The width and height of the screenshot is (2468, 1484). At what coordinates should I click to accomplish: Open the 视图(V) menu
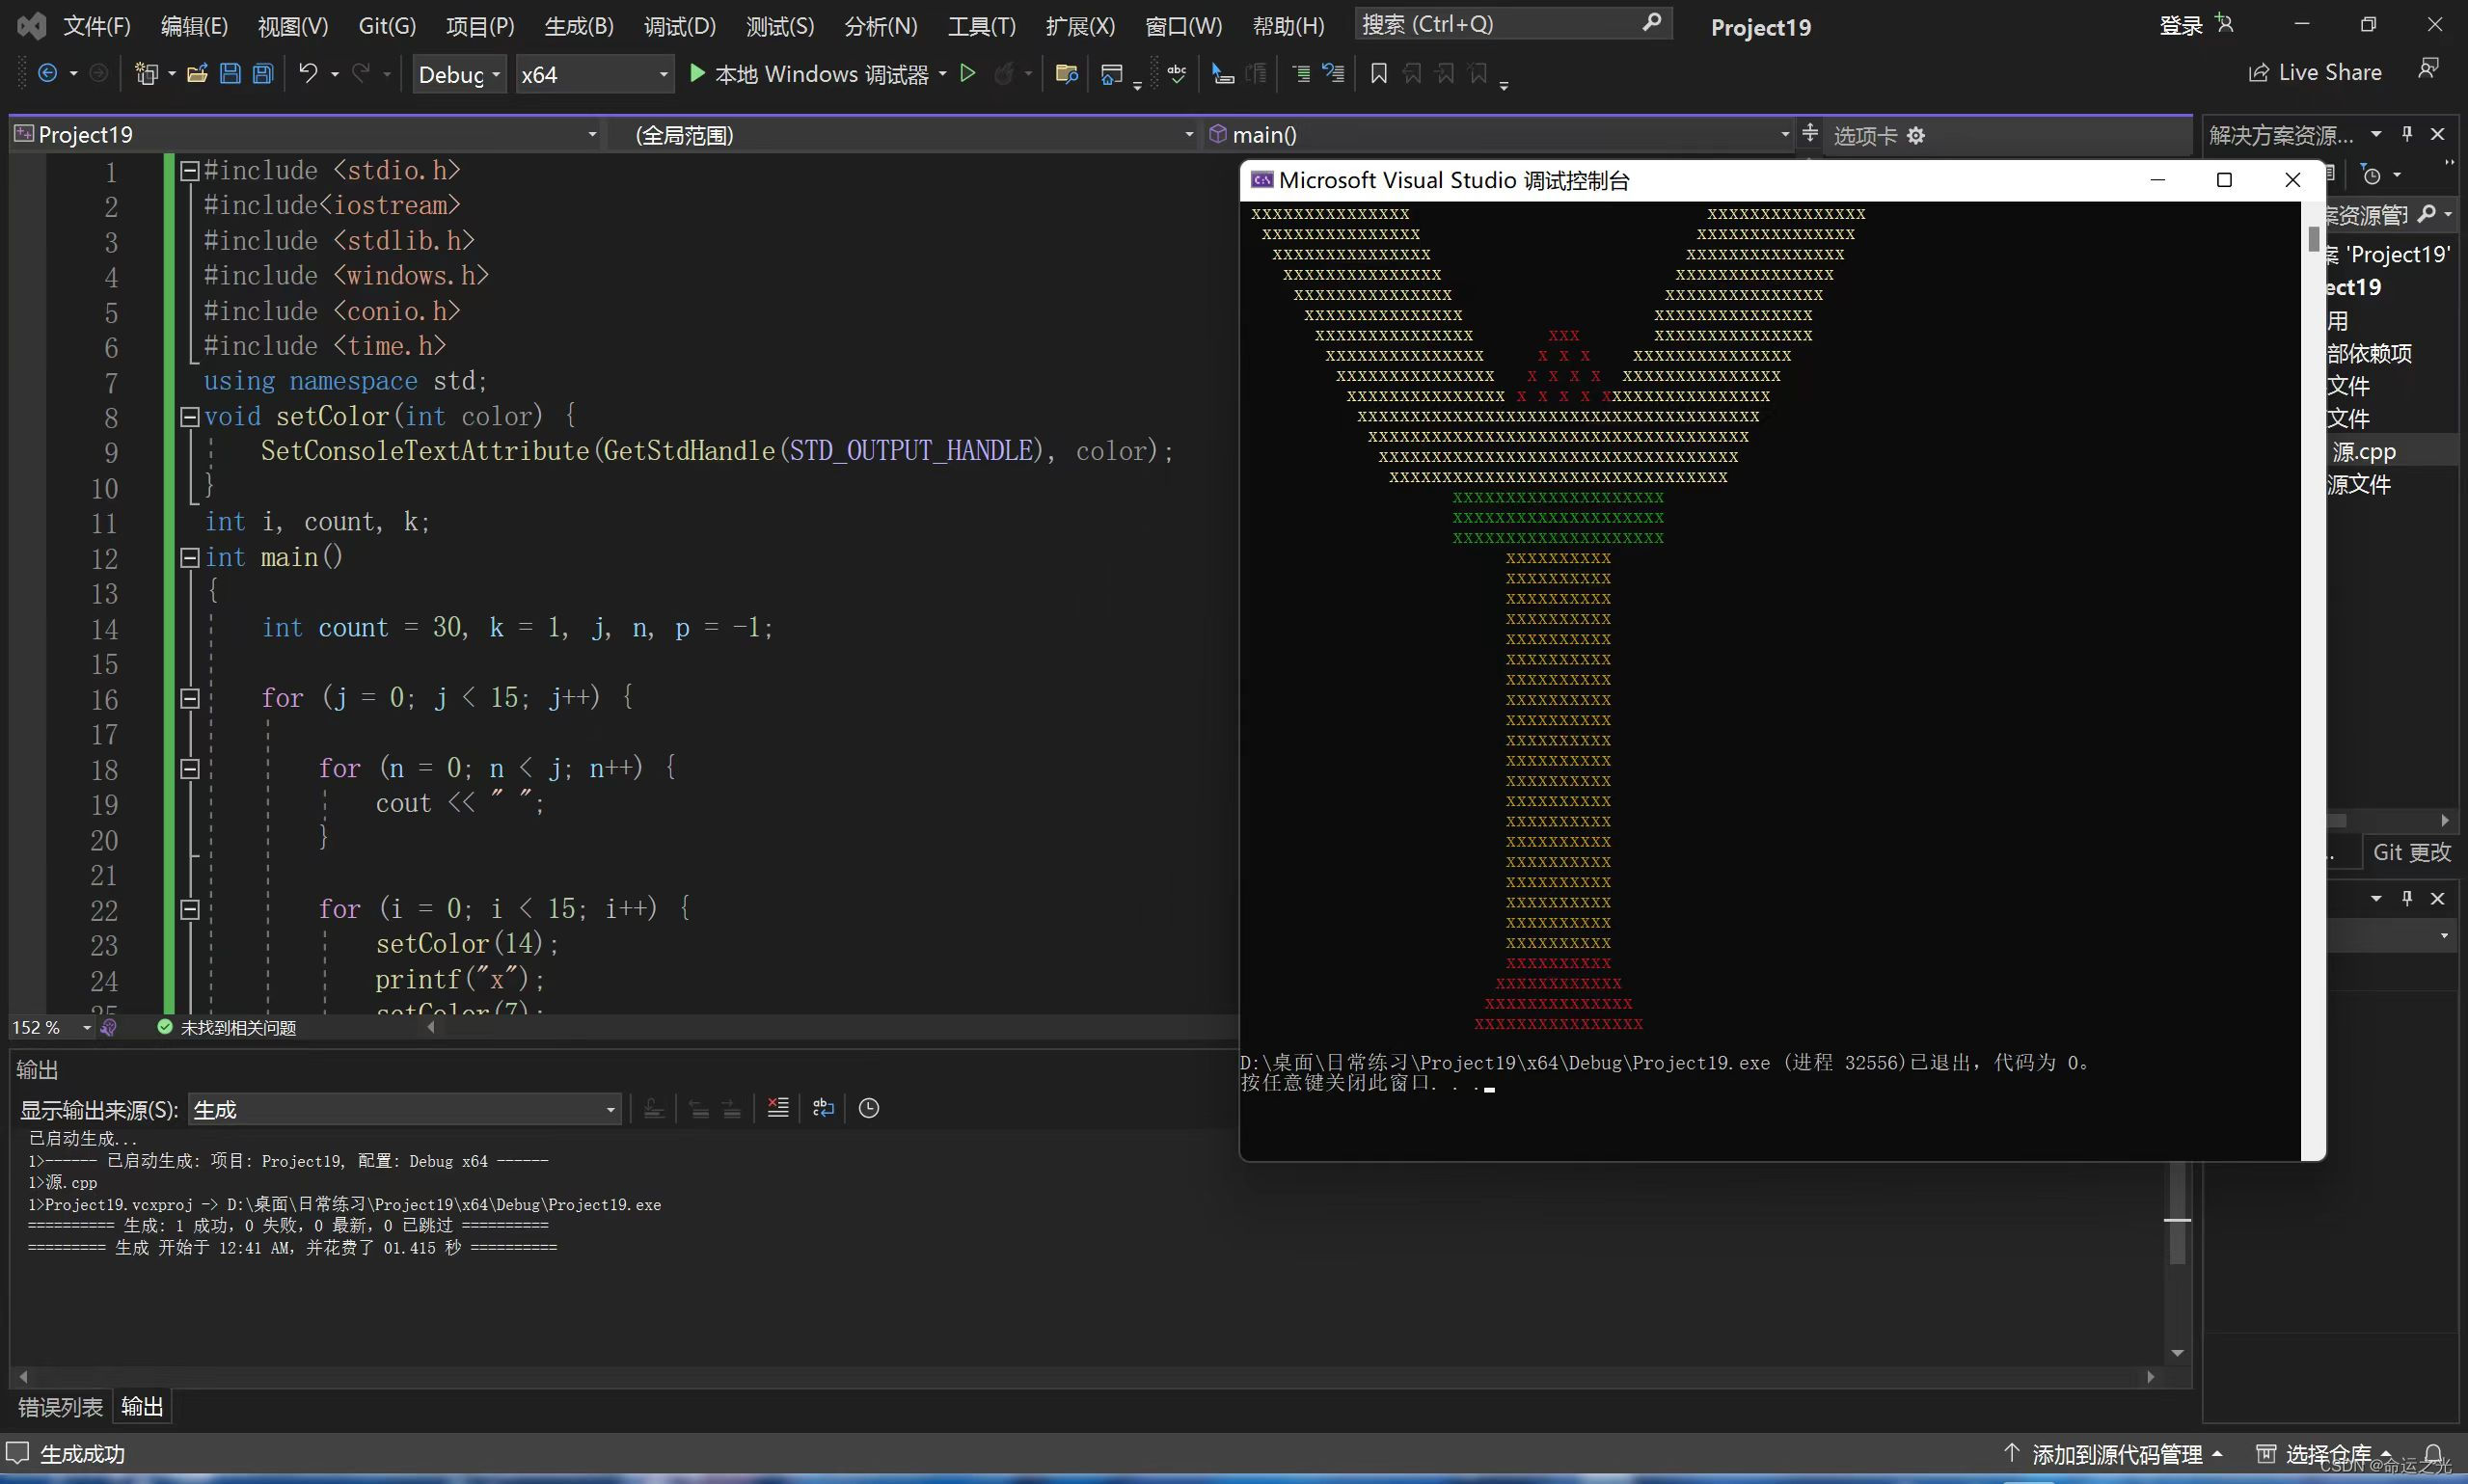coord(293,26)
